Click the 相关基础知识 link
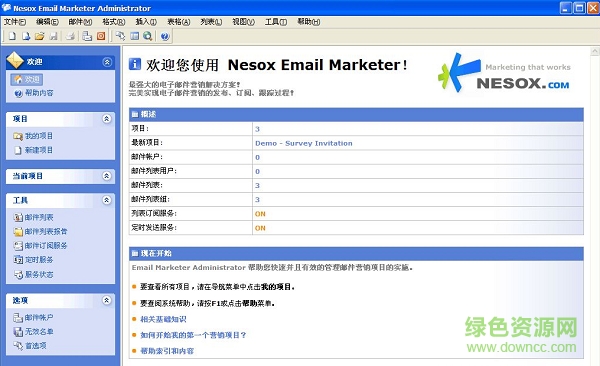This screenshot has width=600, height=366. tap(163, 319)
